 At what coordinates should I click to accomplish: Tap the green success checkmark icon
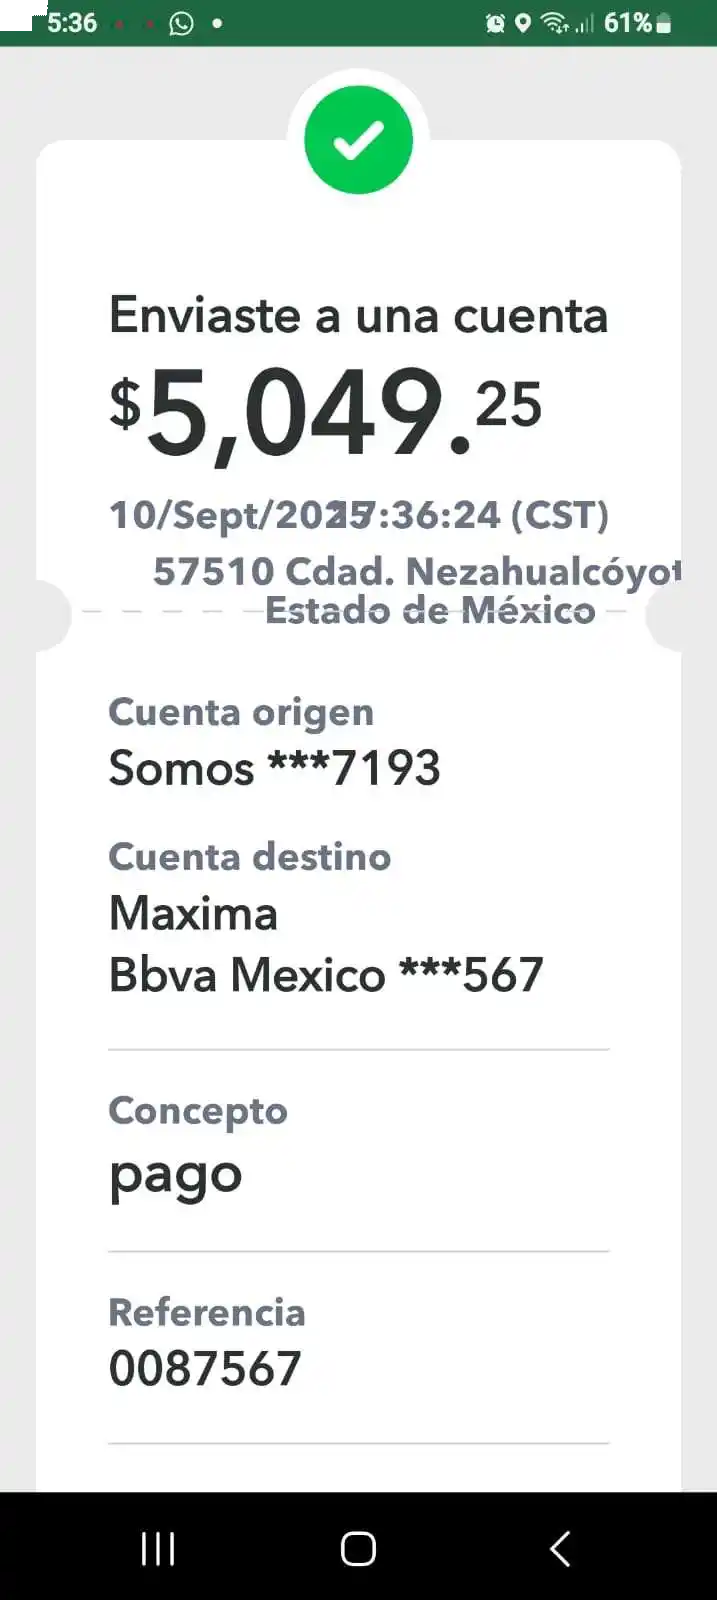(358, 140)
